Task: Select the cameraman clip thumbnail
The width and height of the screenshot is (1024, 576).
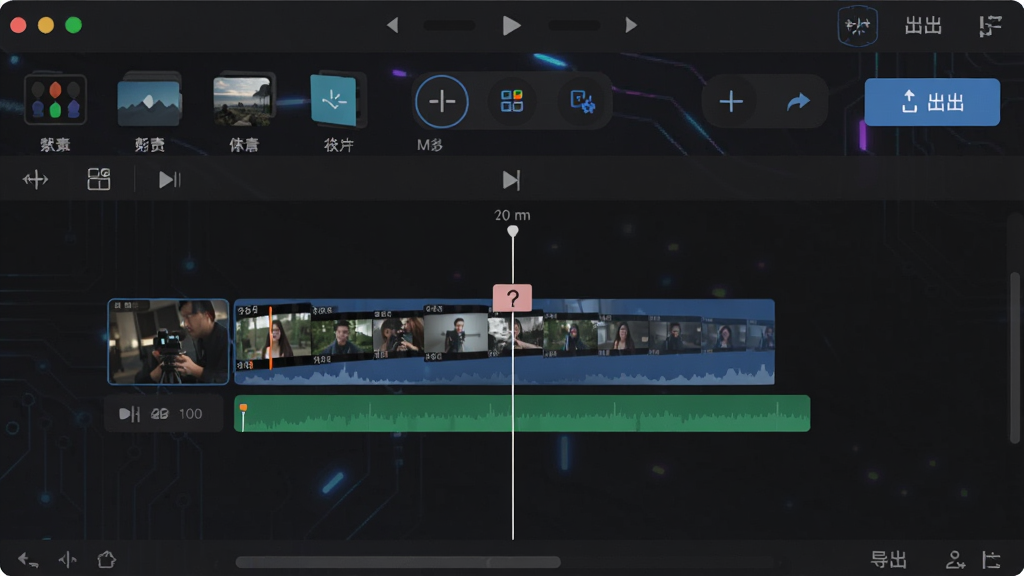Action: click(168, 342)
